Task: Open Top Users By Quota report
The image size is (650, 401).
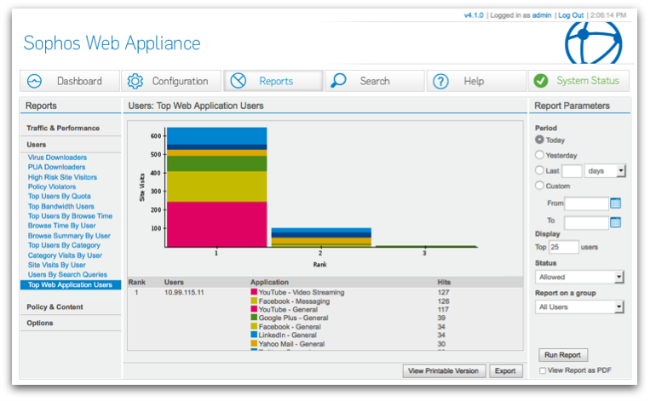Action: pyautogui.click(x=59, y=196)
